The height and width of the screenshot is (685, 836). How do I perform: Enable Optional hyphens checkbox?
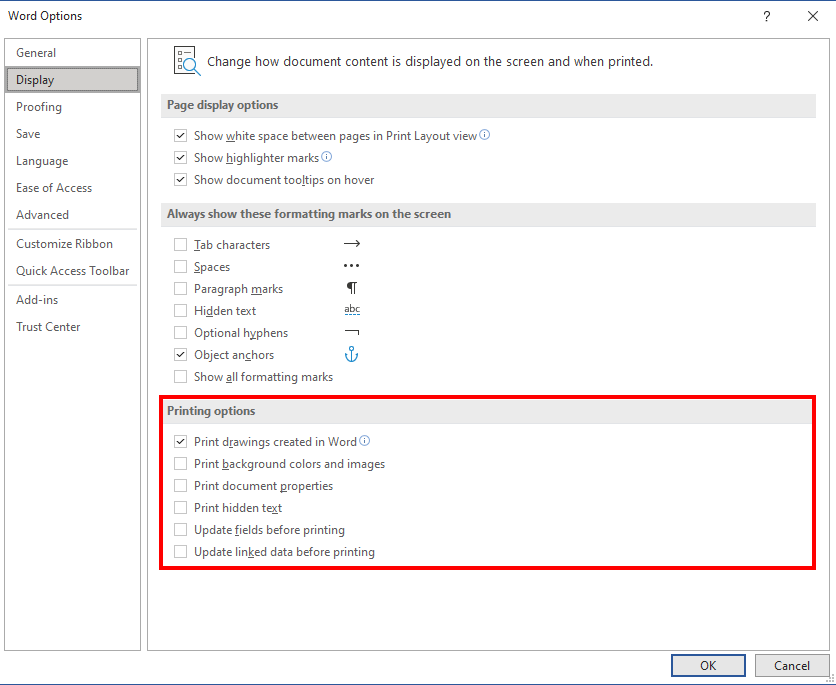point(181,333)
